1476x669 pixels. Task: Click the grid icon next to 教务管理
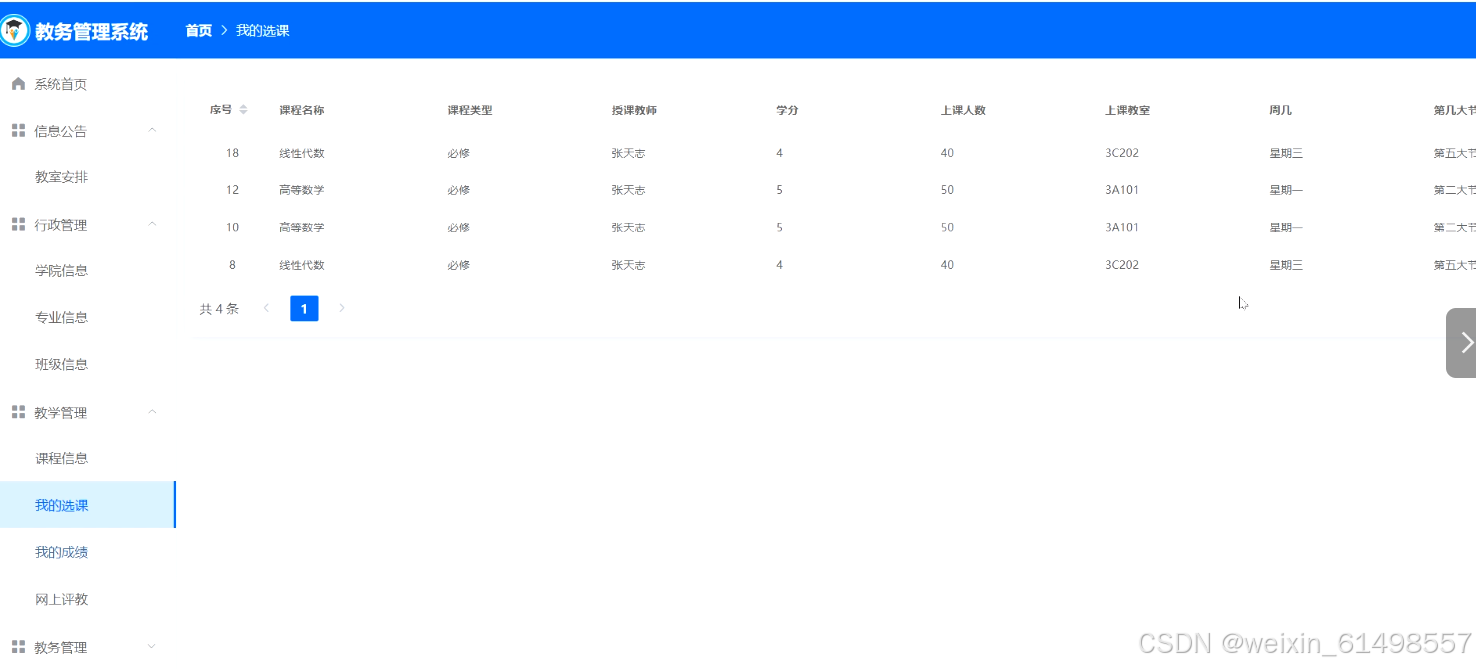point(17,646)
